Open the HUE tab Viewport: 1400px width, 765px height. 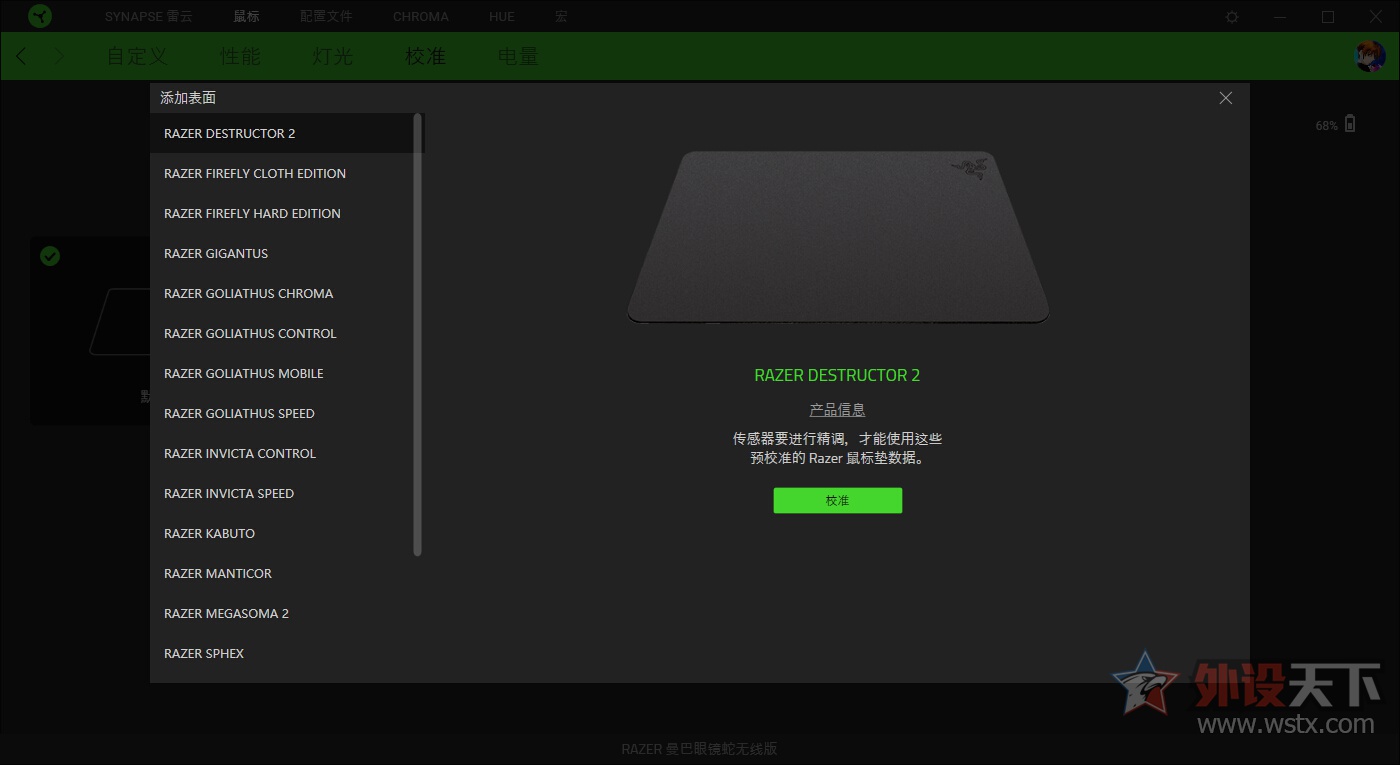tap(502, 17)
